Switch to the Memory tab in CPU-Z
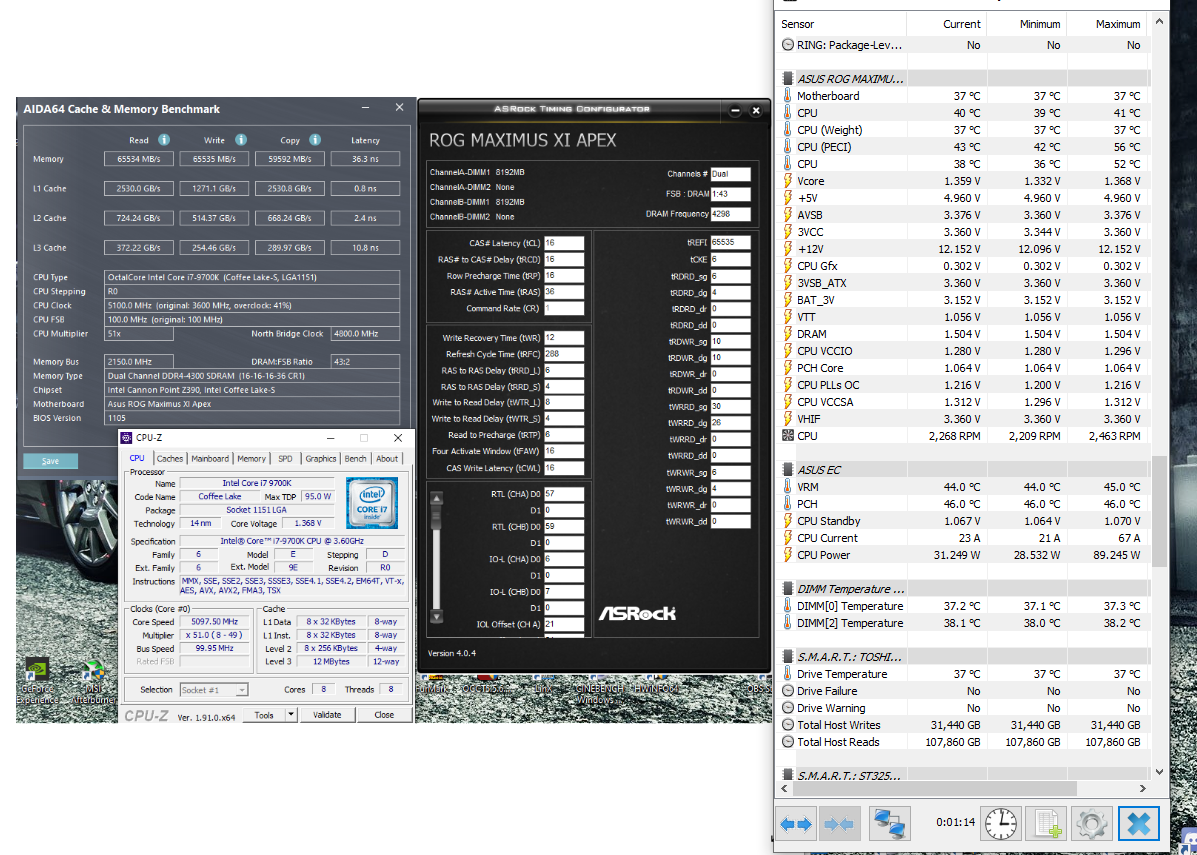Viewport: 1197px width, 855px height. coord(251,459)
